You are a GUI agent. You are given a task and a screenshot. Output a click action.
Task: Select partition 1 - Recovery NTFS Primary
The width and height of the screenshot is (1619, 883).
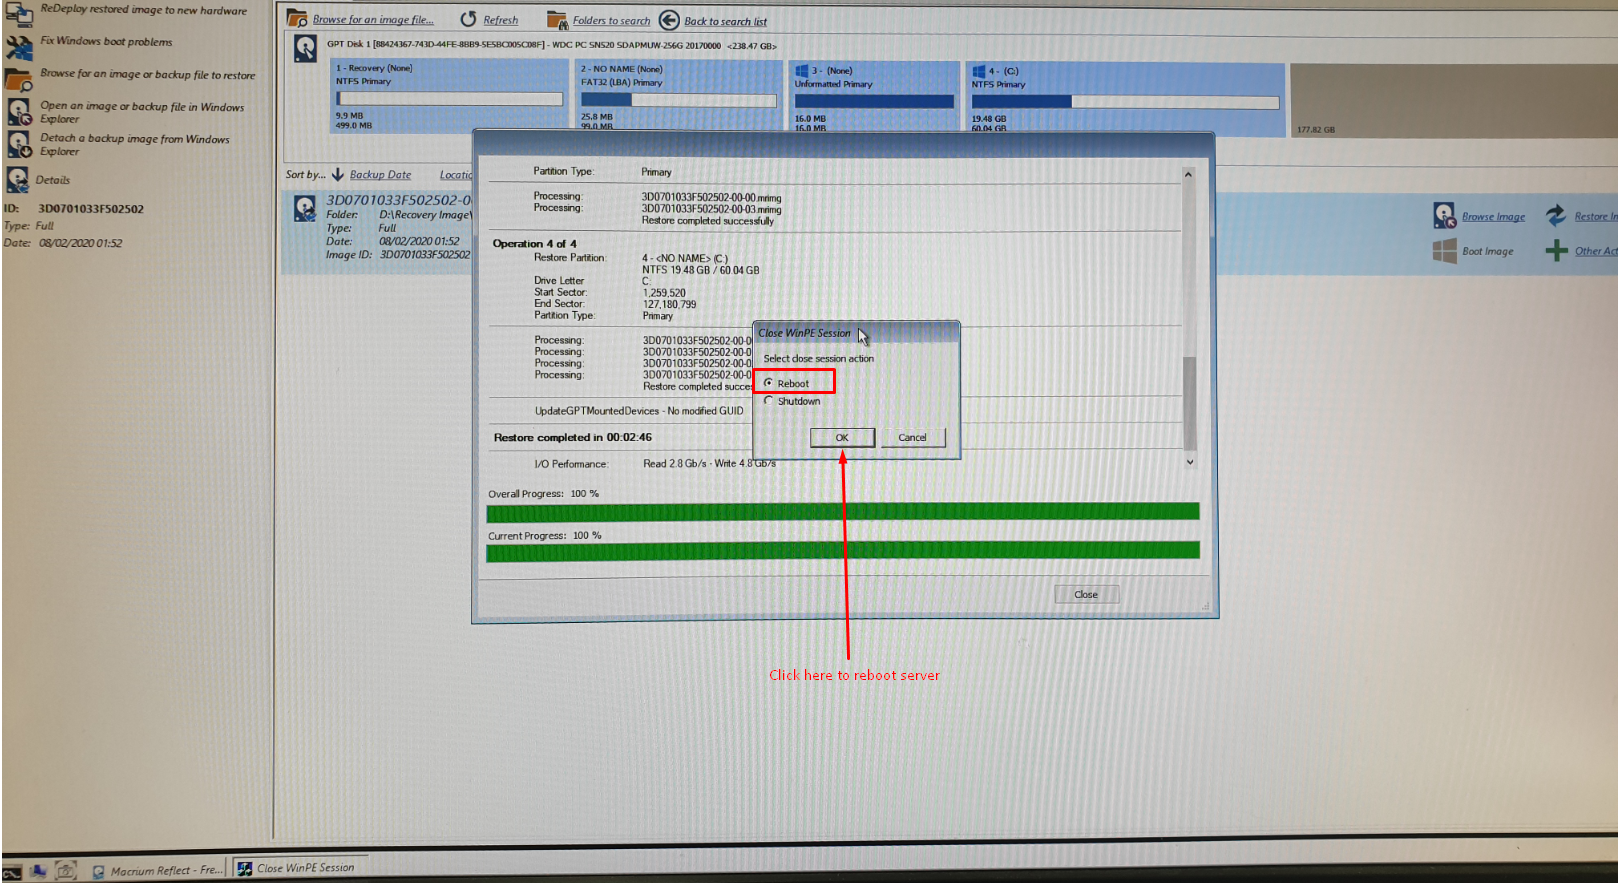449,96
